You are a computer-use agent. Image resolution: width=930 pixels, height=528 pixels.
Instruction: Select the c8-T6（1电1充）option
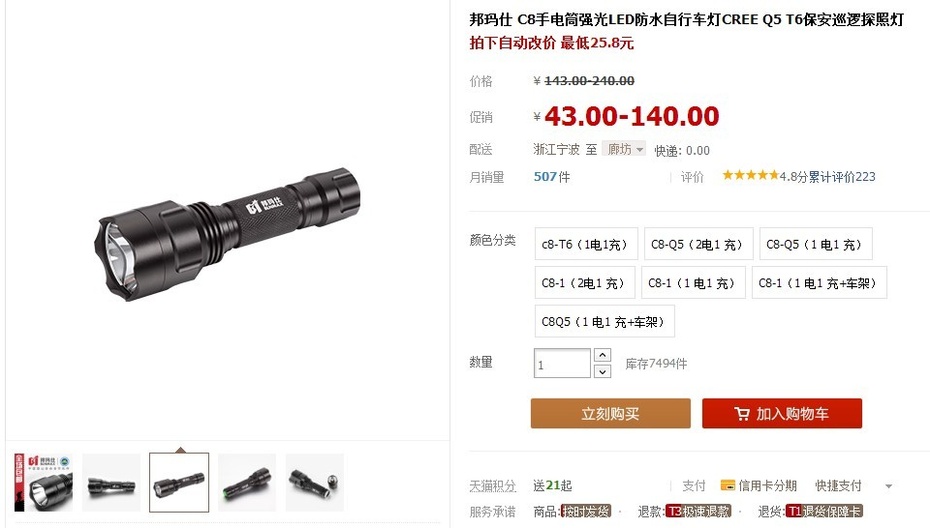point(586,244)
